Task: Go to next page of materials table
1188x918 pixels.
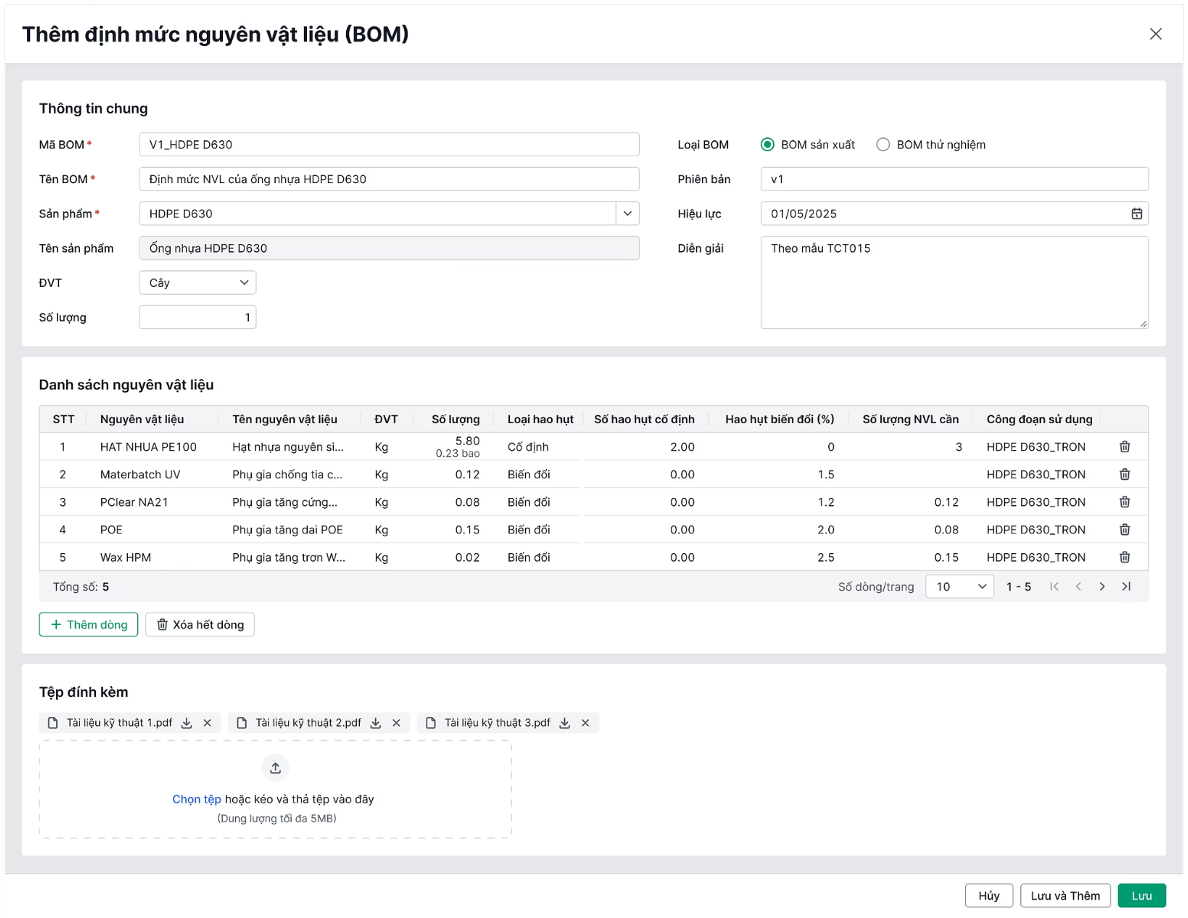Action: tap(1102, 587)
